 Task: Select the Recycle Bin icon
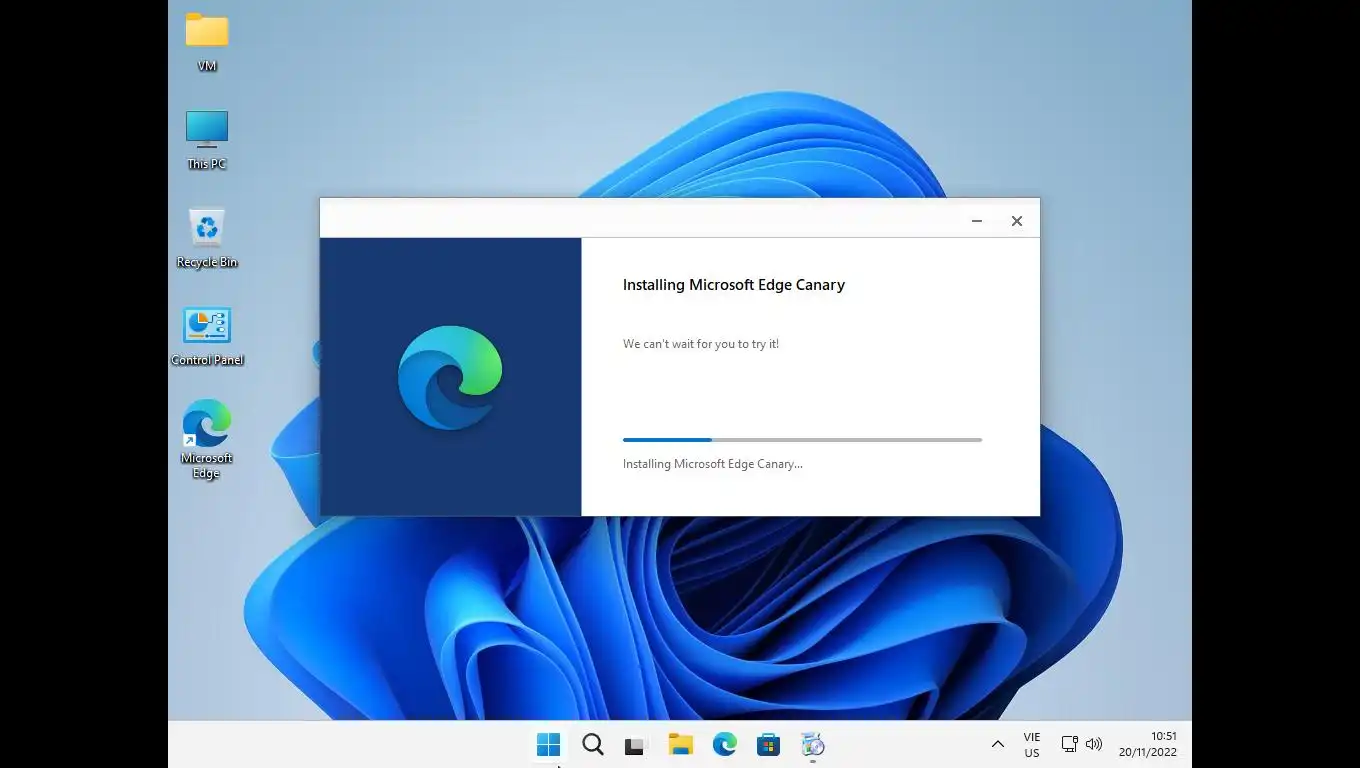tap(207, 238)
